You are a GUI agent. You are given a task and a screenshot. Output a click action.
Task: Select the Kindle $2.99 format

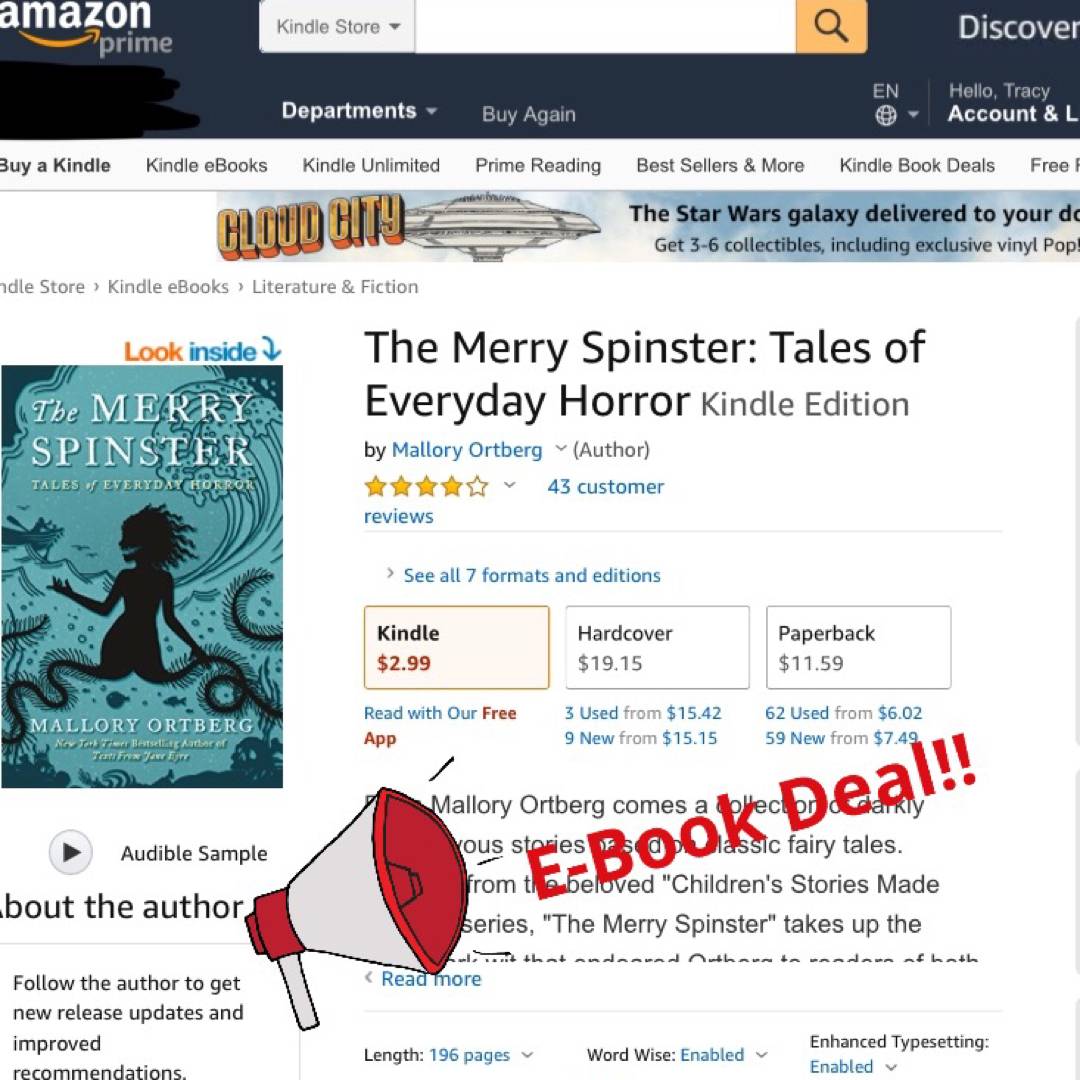[x=457, y=647]
